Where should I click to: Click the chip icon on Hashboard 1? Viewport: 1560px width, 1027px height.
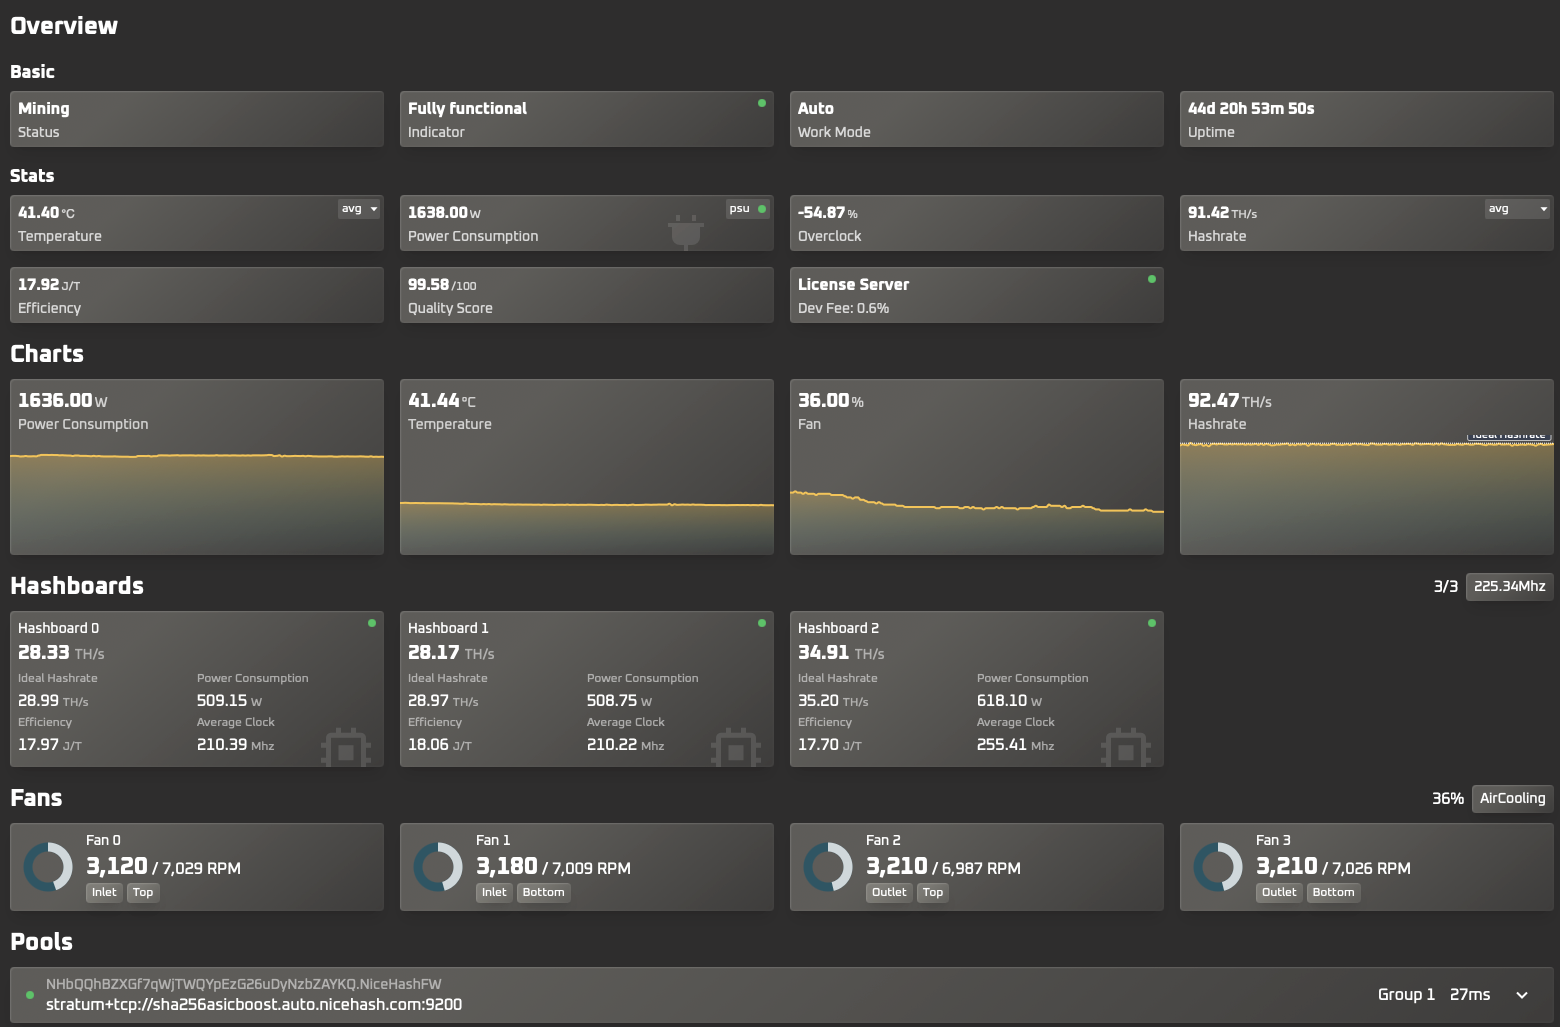tap(736, 748)
